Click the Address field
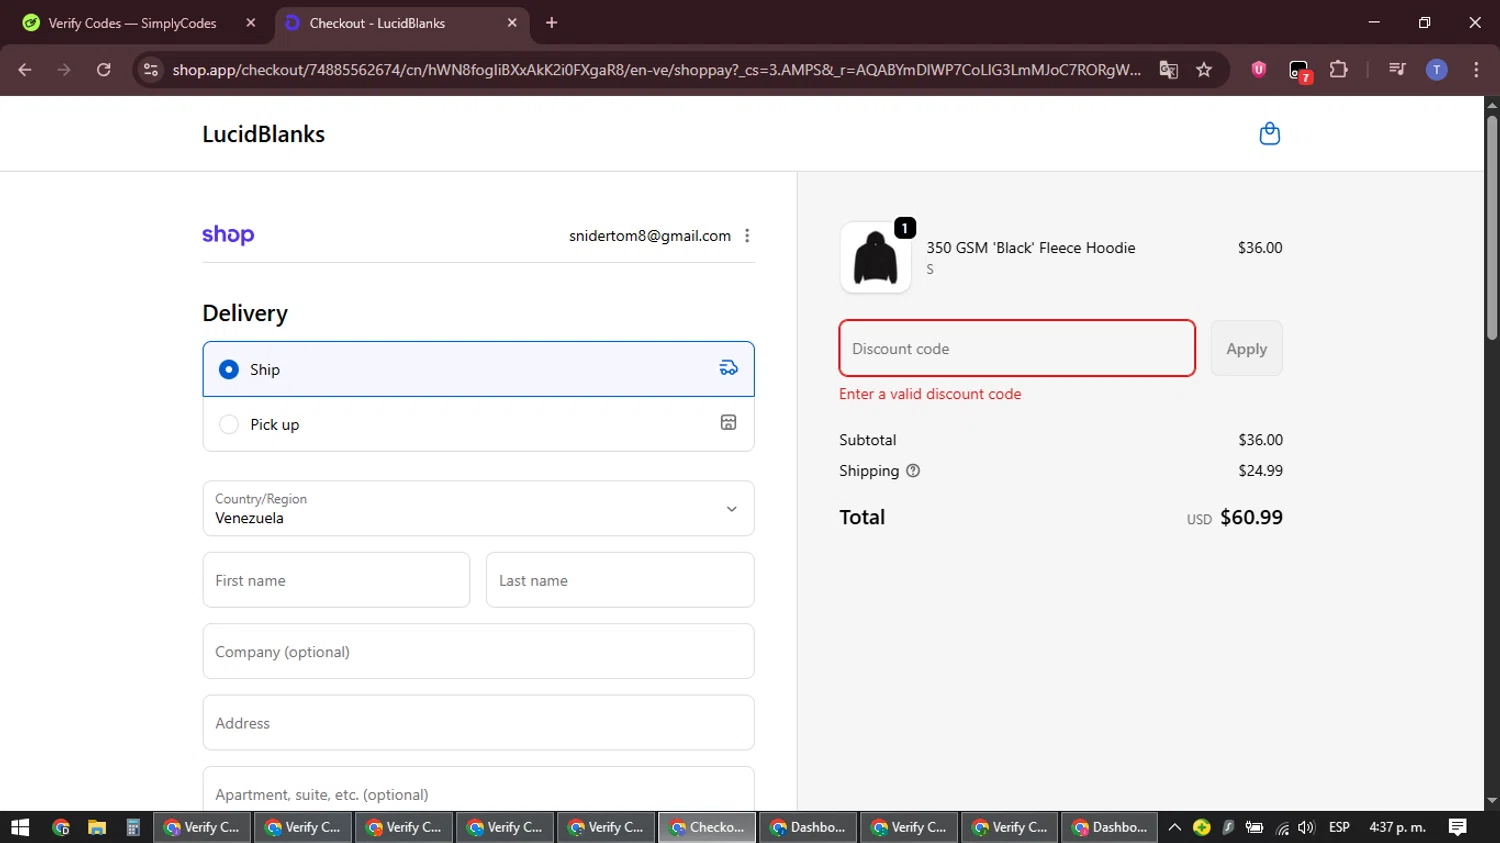The image size is (1500, 843). tap(478, 722)
